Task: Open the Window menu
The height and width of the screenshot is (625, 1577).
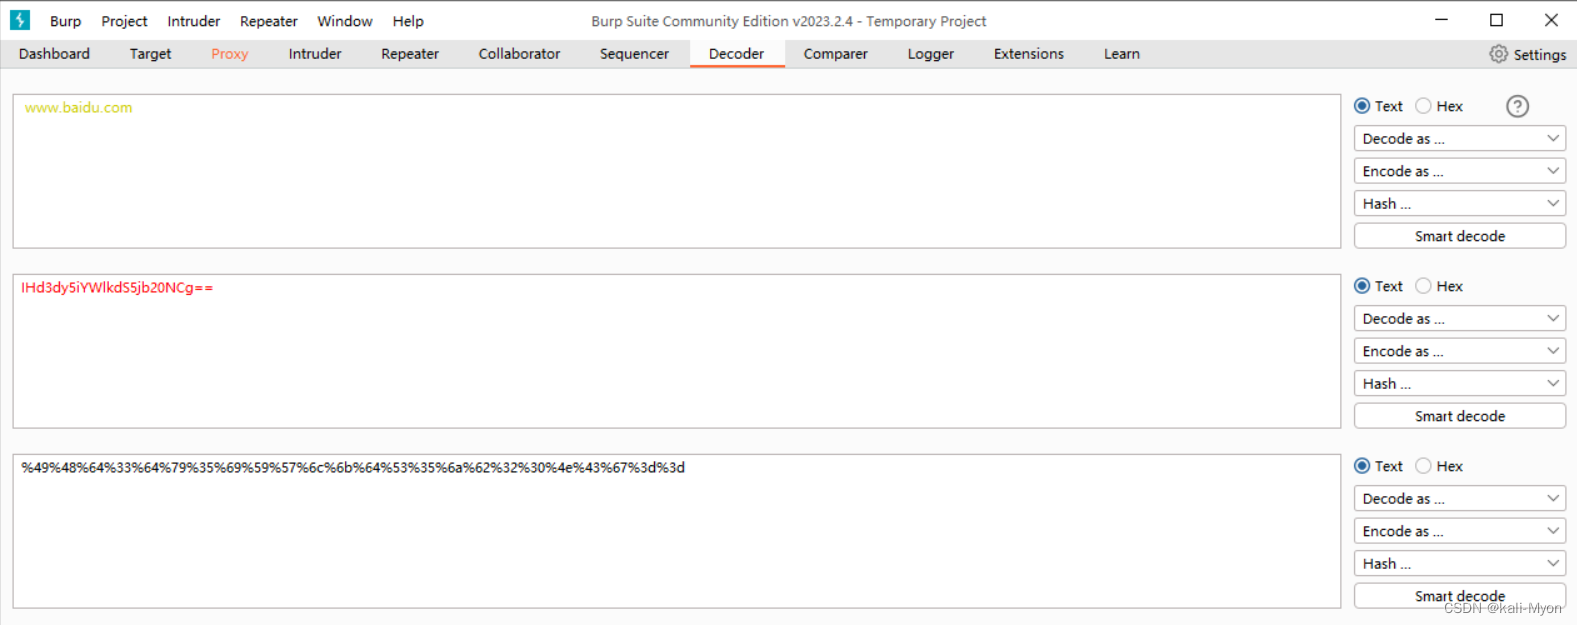Action: 345,21
